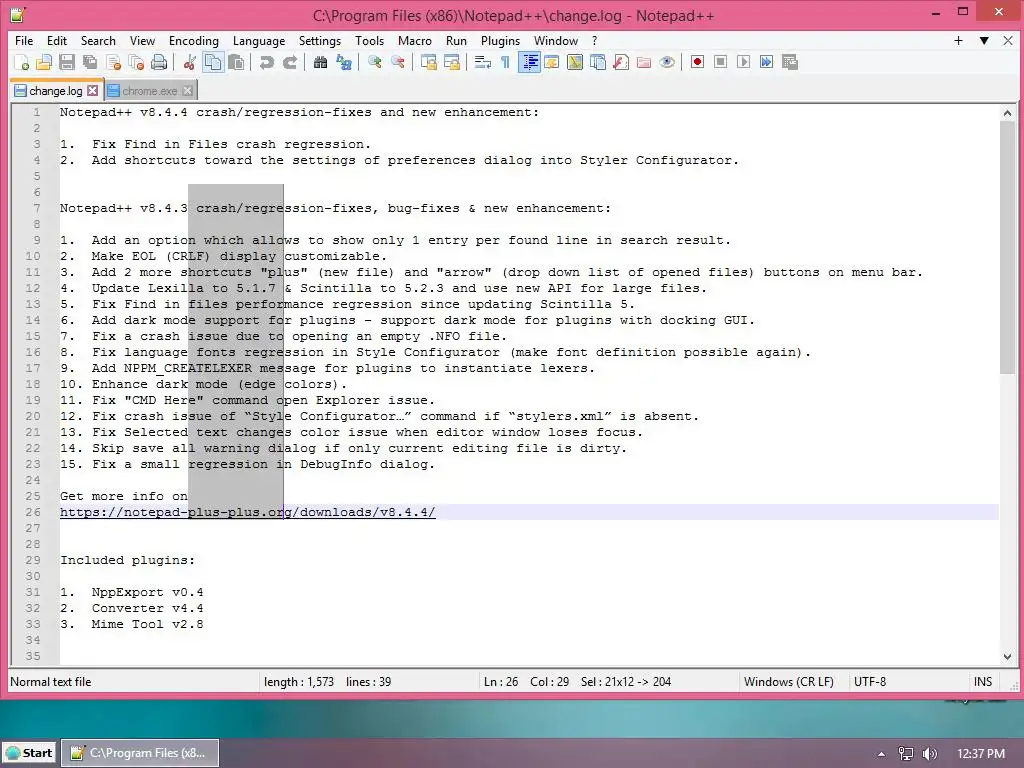Click the macro Playback icon
Viewport: 1024px width, 768px height.
[x=743, y=62]
